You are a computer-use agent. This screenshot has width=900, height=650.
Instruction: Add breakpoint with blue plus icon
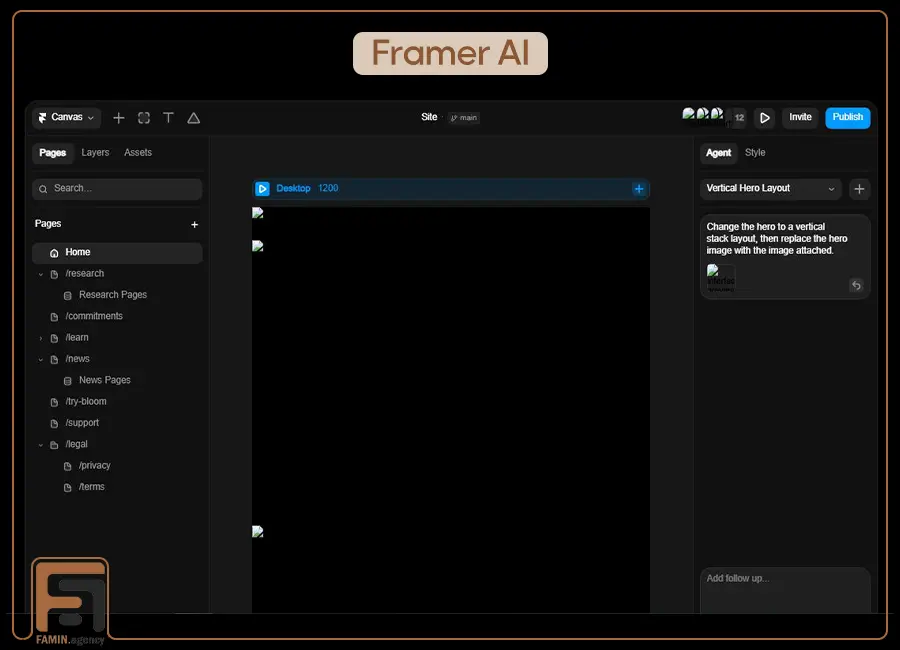639,189
